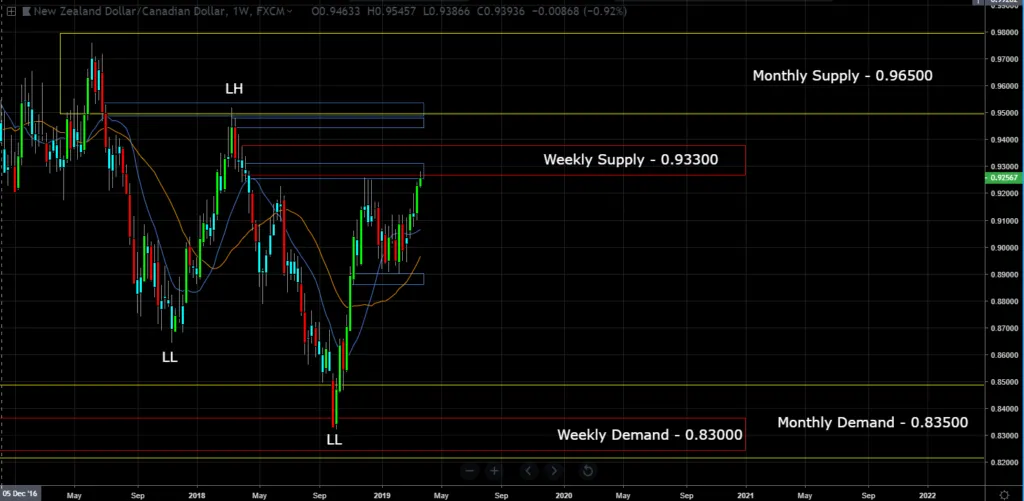Click the 0.82000 price axis label
Image resolution: width=1024 pixels, height=501 pixels.
click(x=1006, y=462)
